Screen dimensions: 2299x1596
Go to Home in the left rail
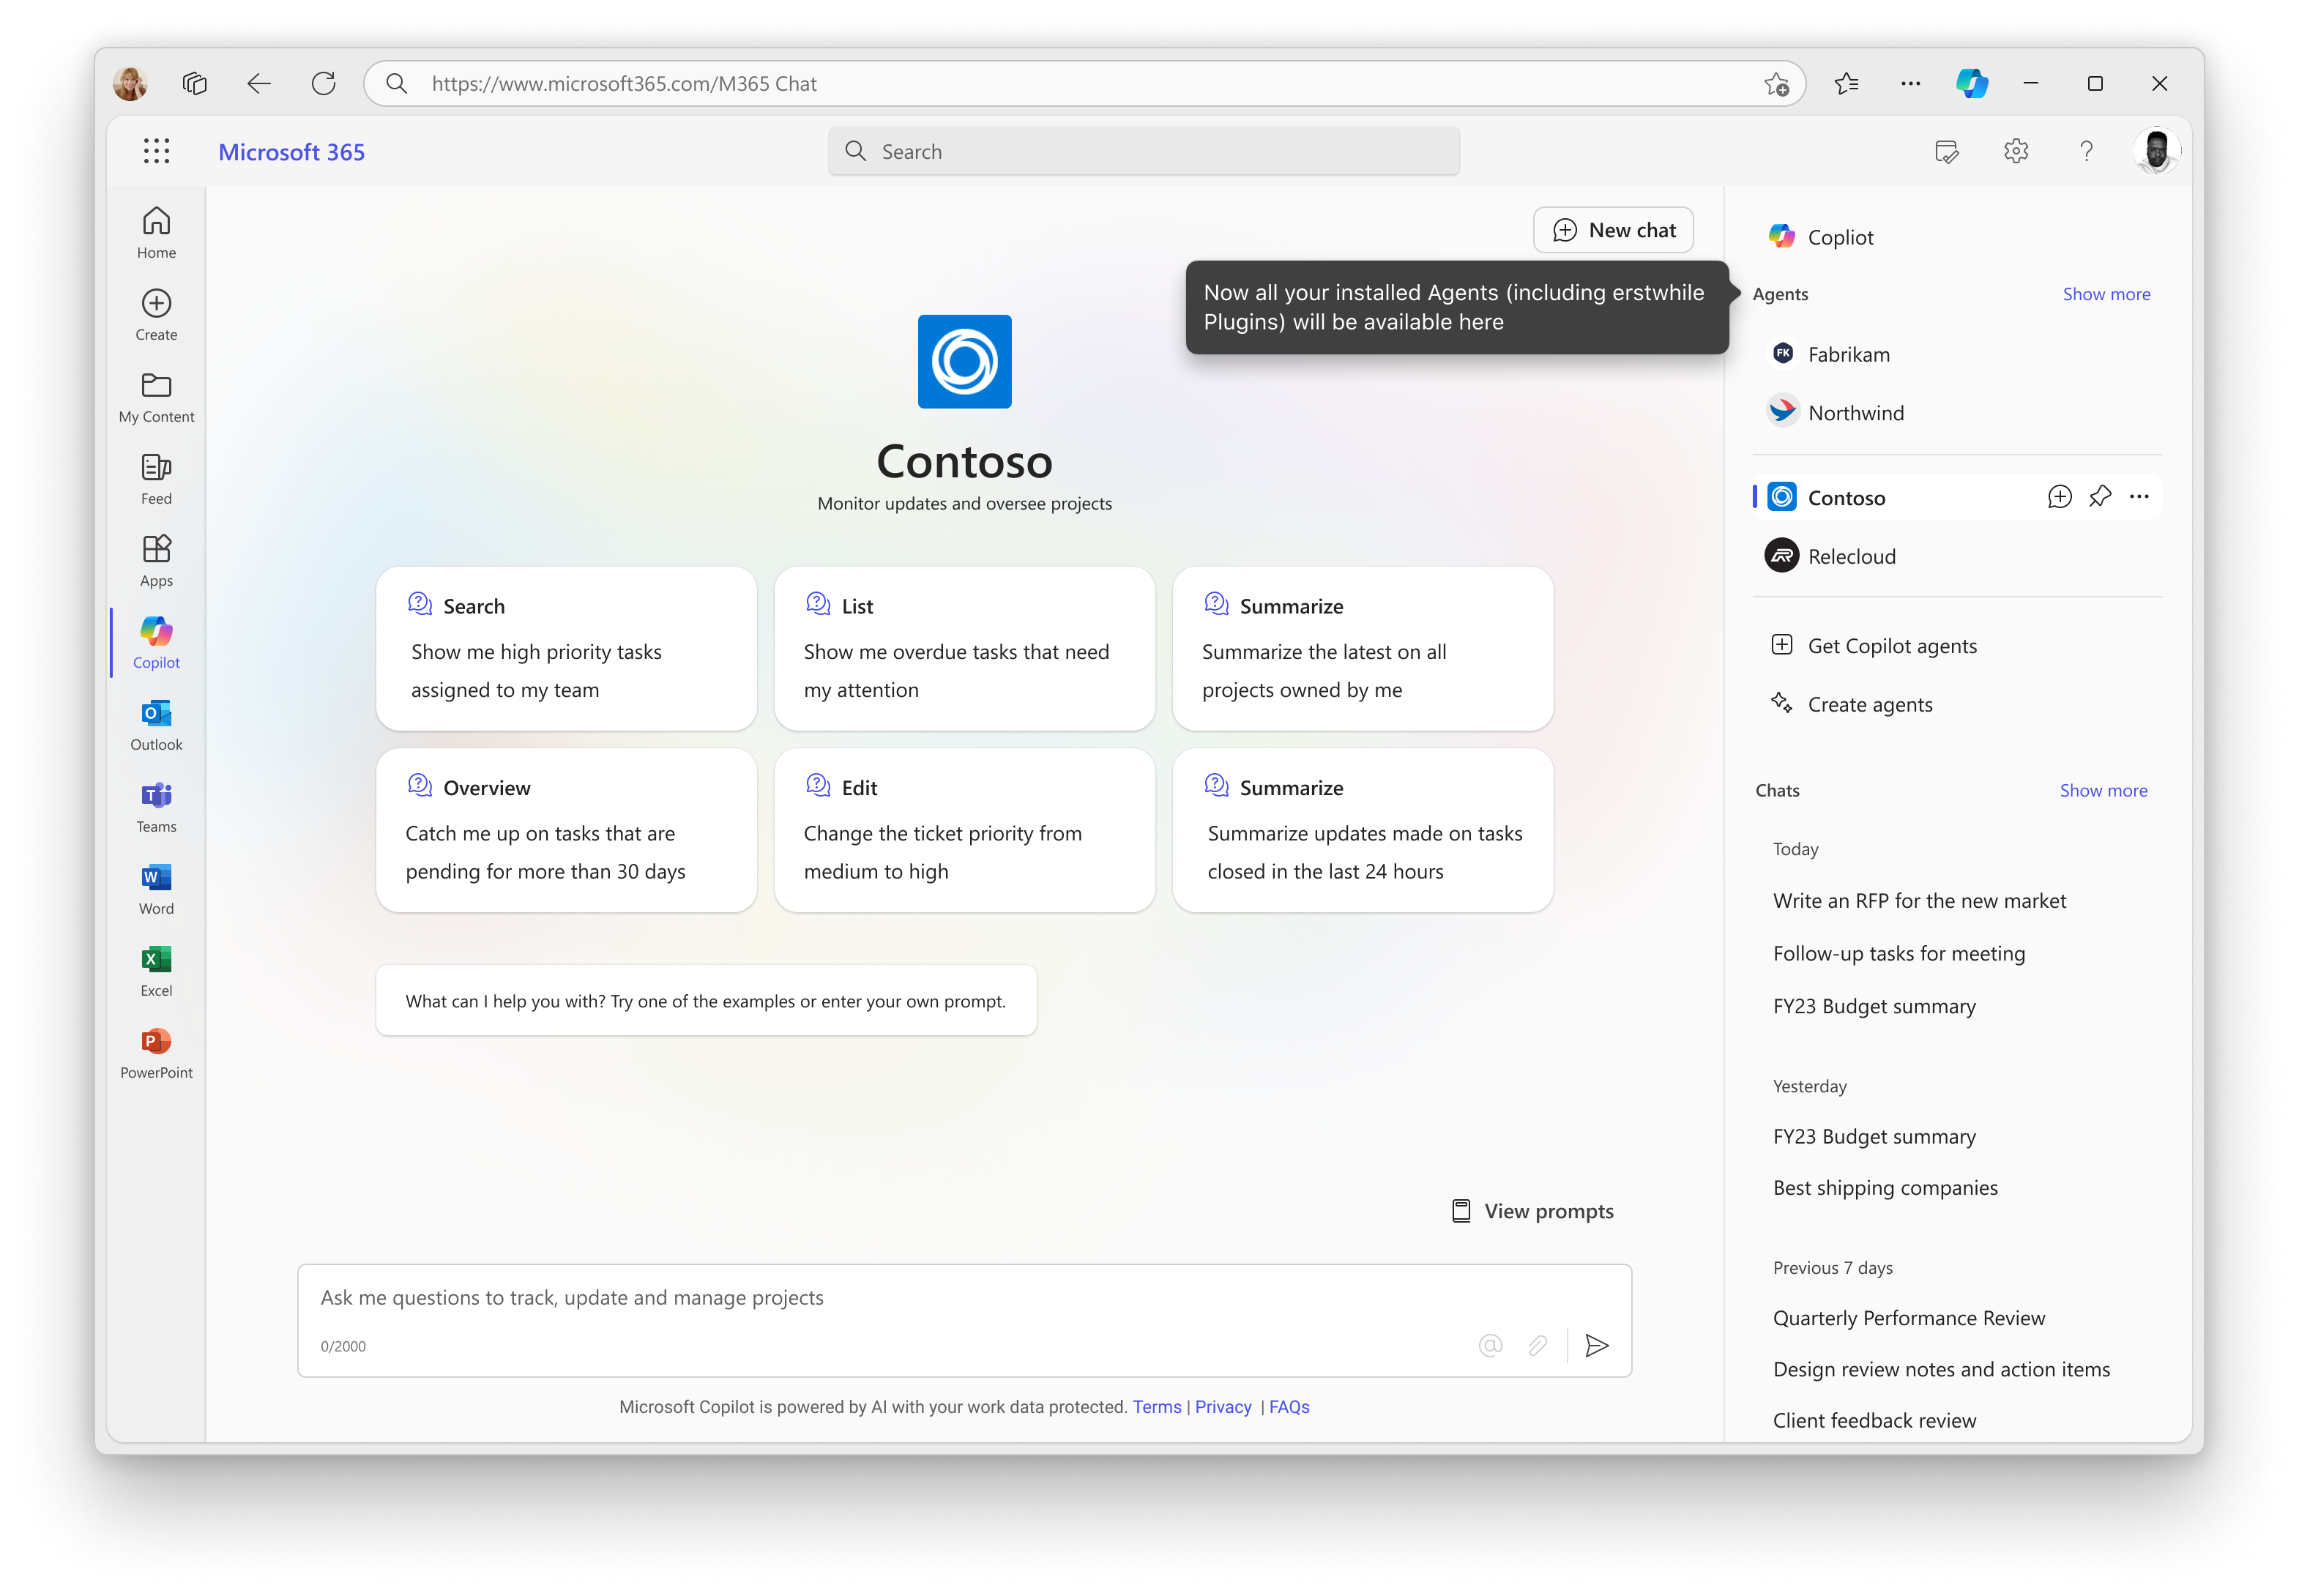[x=156, y=232]
